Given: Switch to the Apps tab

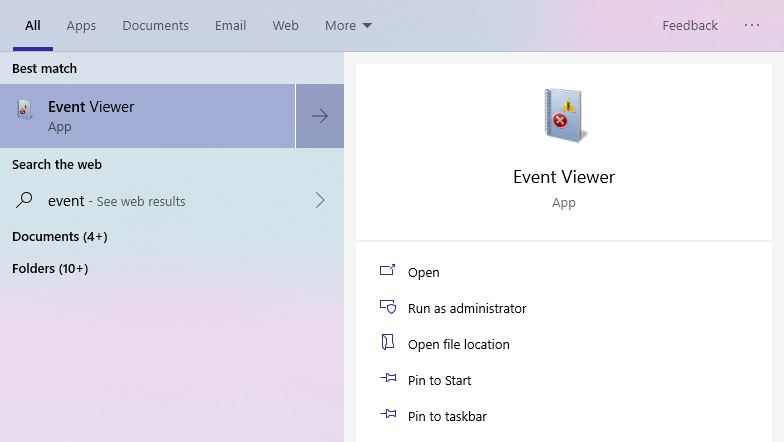Looking at the screenshot, I should coord(81,26).
